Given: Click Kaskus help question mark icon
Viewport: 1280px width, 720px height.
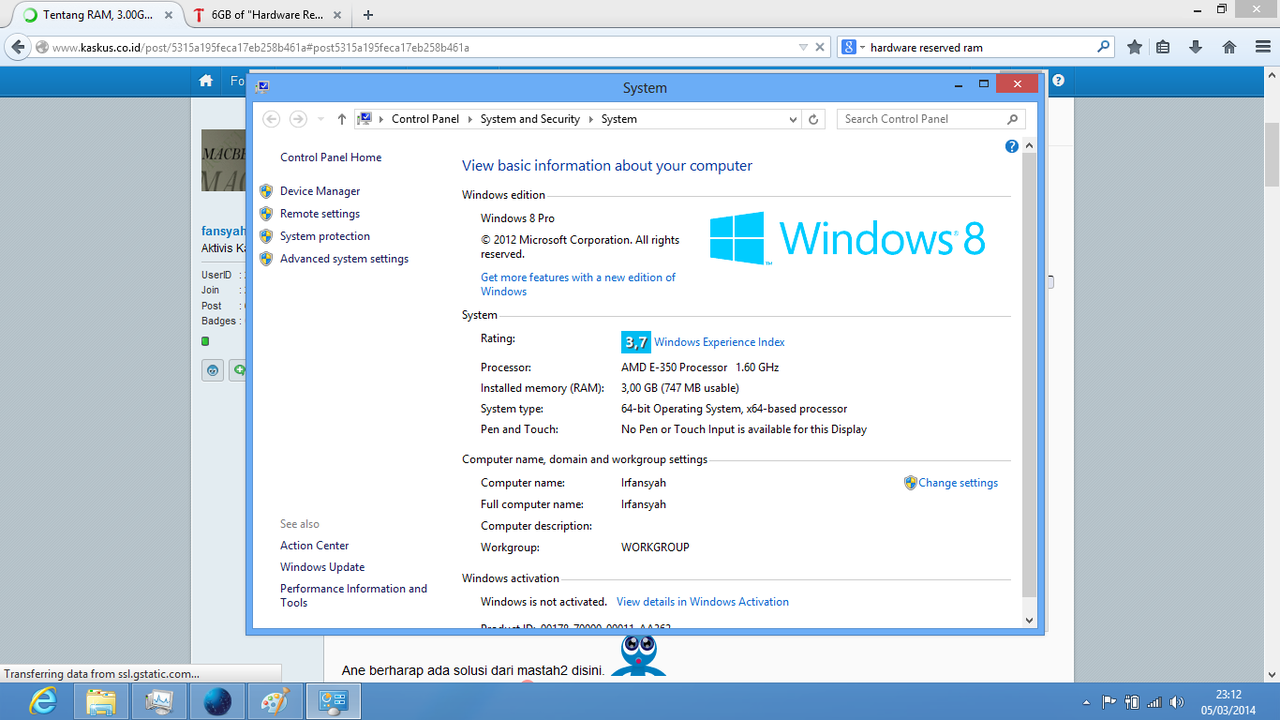Looking at the screenshot, I should point(1058,81).
